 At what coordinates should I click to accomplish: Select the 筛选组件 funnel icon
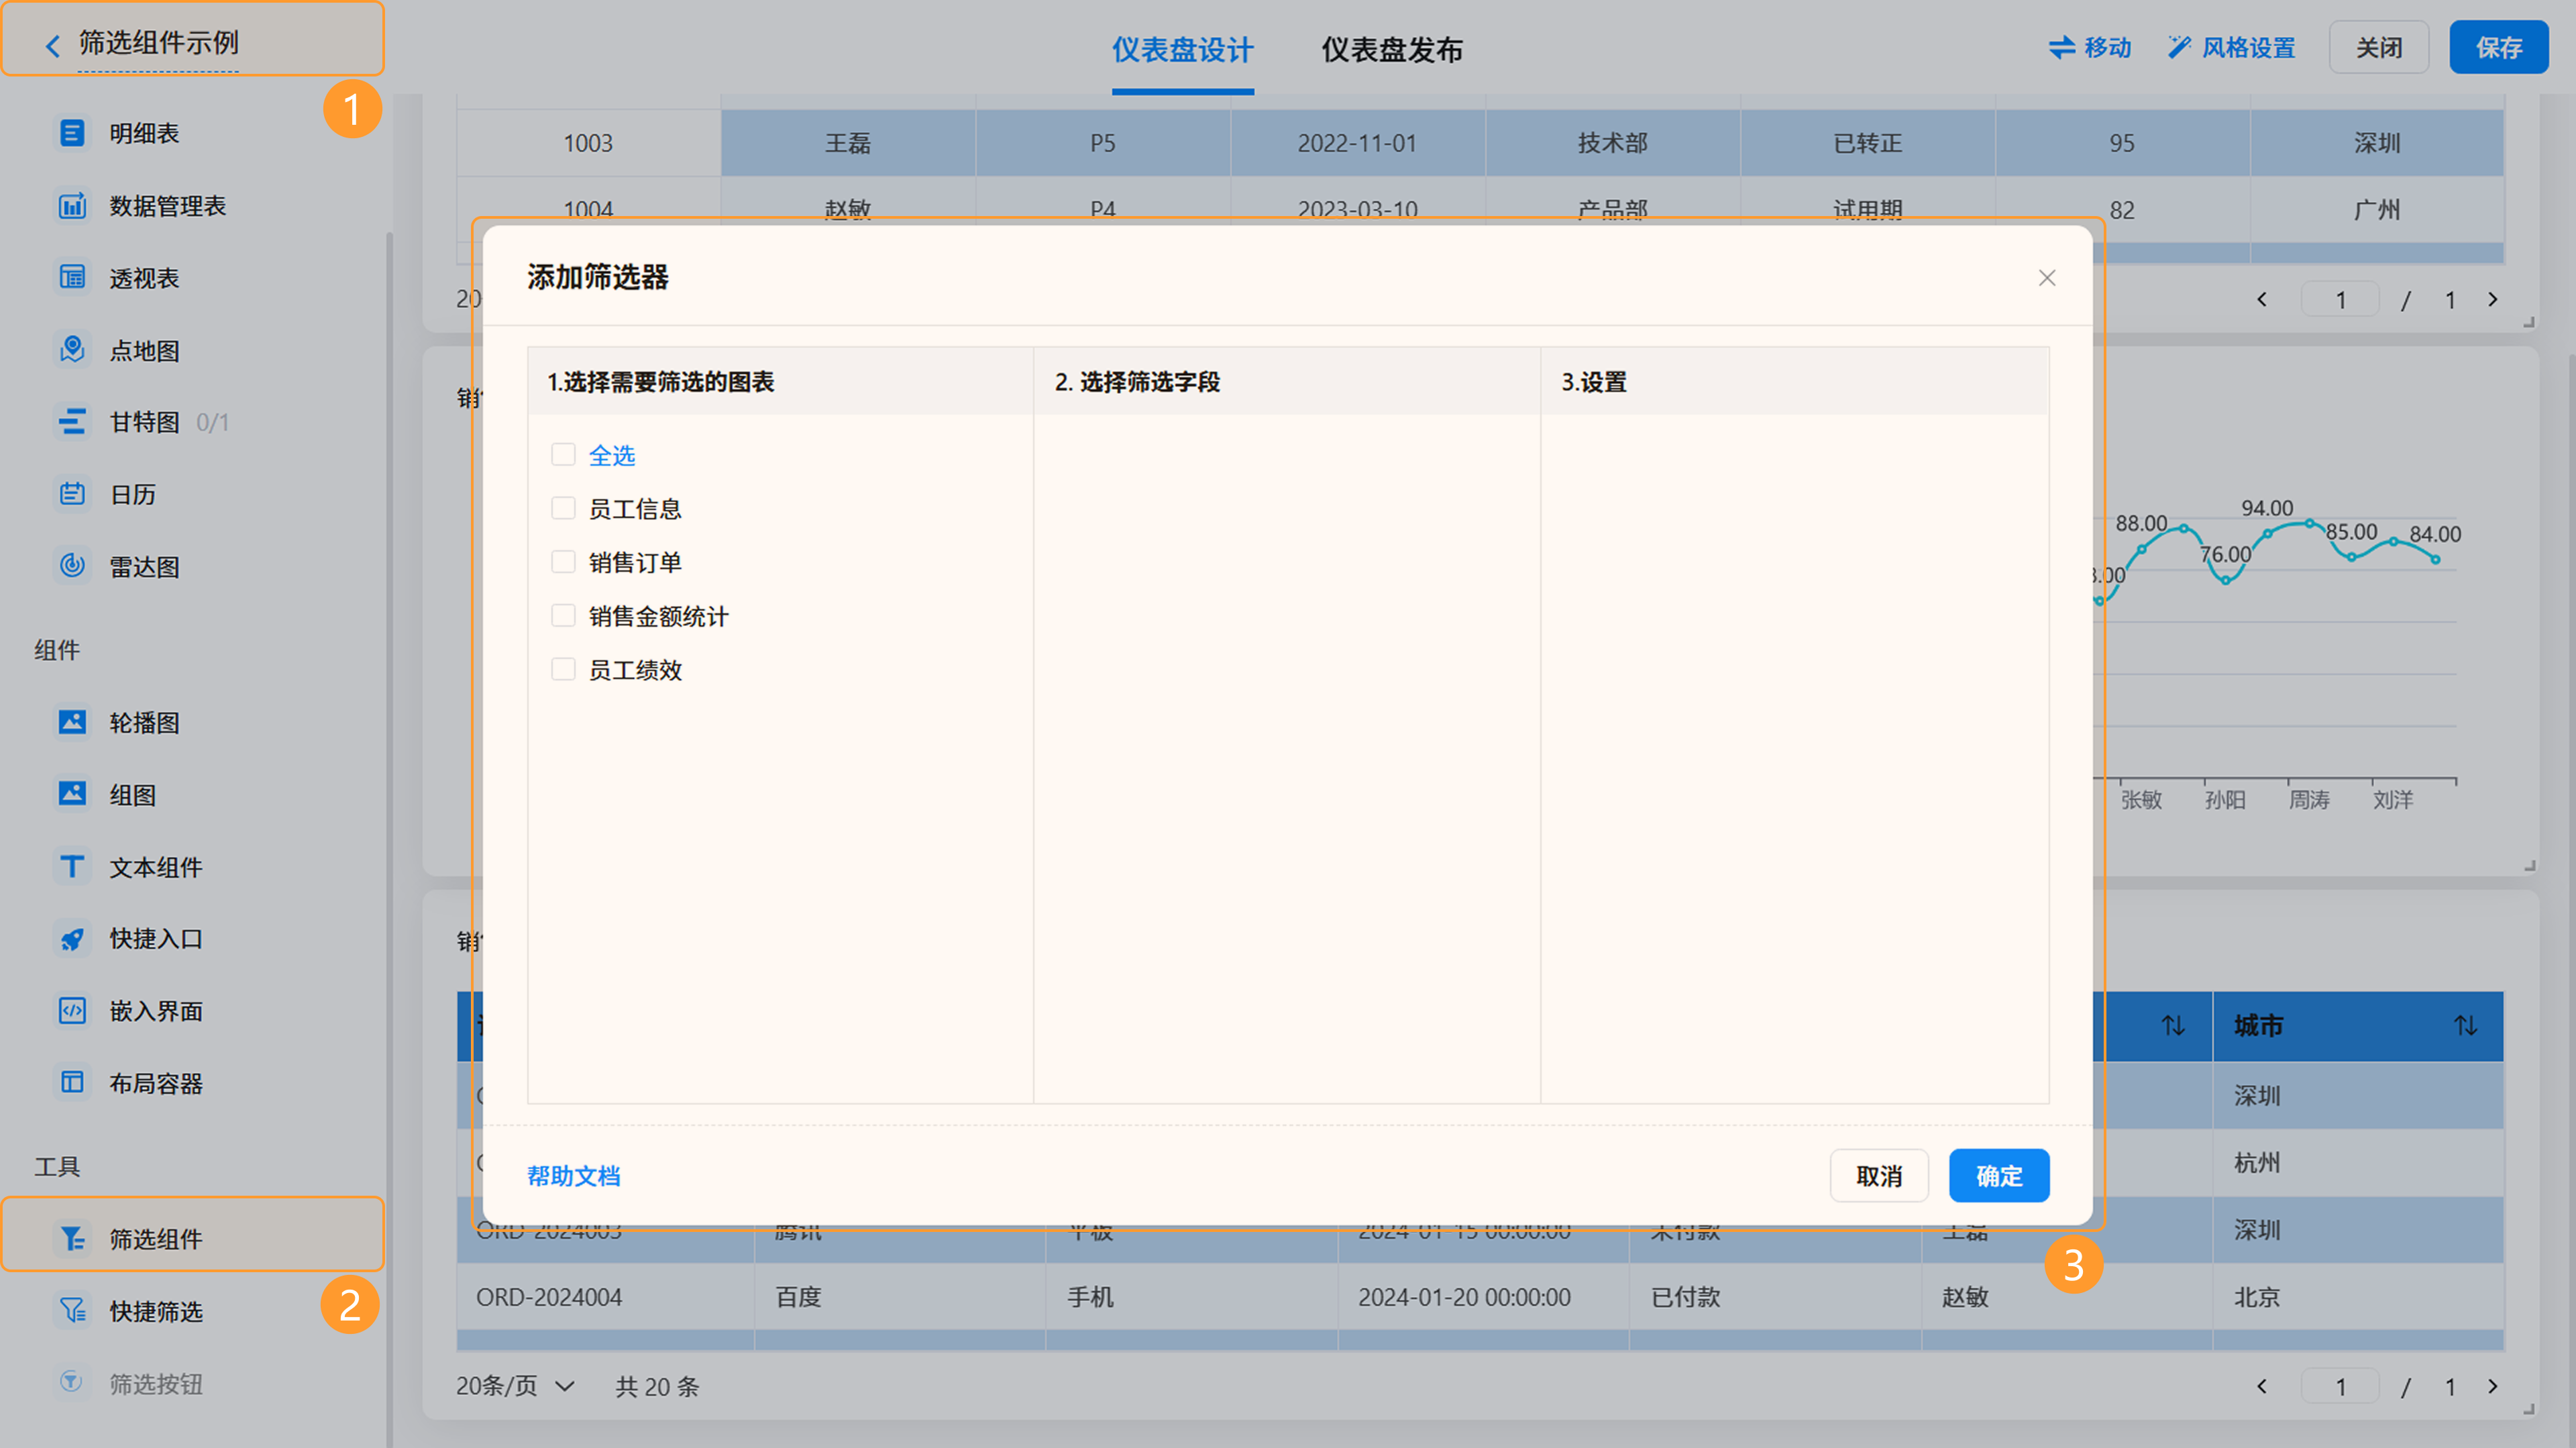pos(72,1239)
